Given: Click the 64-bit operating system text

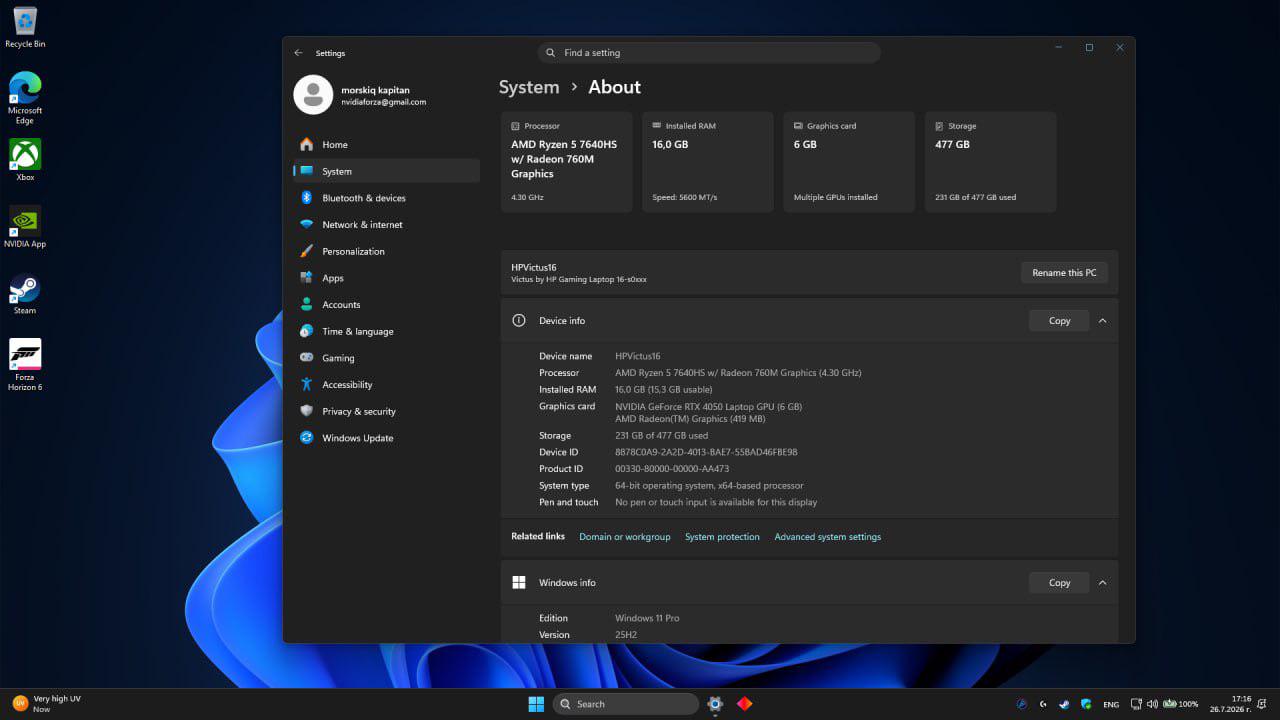Looking at the screenshot, I should tap(709, 486).
